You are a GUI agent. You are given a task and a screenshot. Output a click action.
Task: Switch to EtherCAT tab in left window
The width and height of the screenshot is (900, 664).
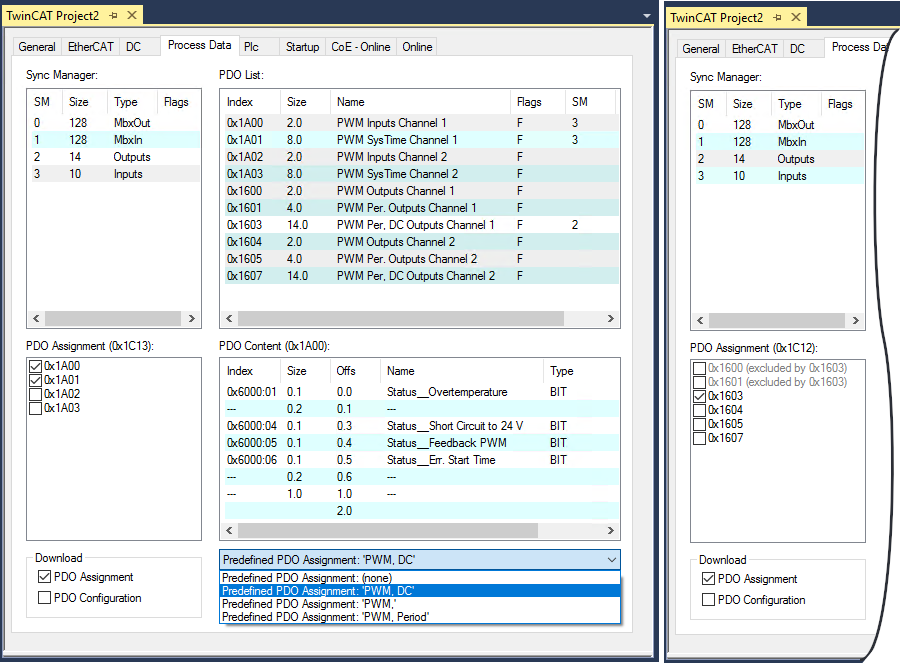91,47
